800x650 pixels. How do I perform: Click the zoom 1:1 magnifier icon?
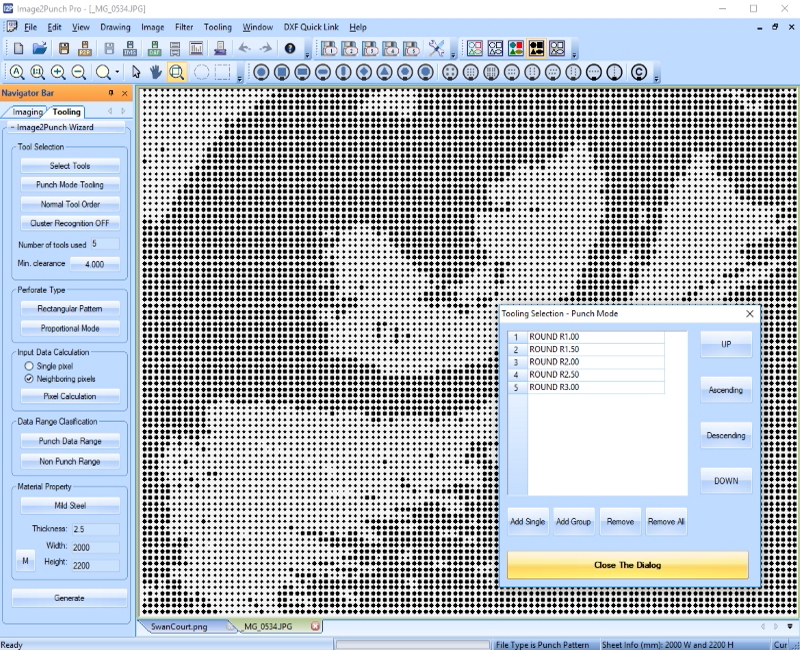click(37, 72)
